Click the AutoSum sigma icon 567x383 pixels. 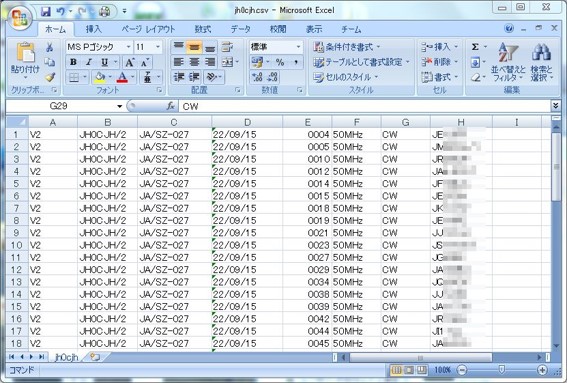pos(475,47)
